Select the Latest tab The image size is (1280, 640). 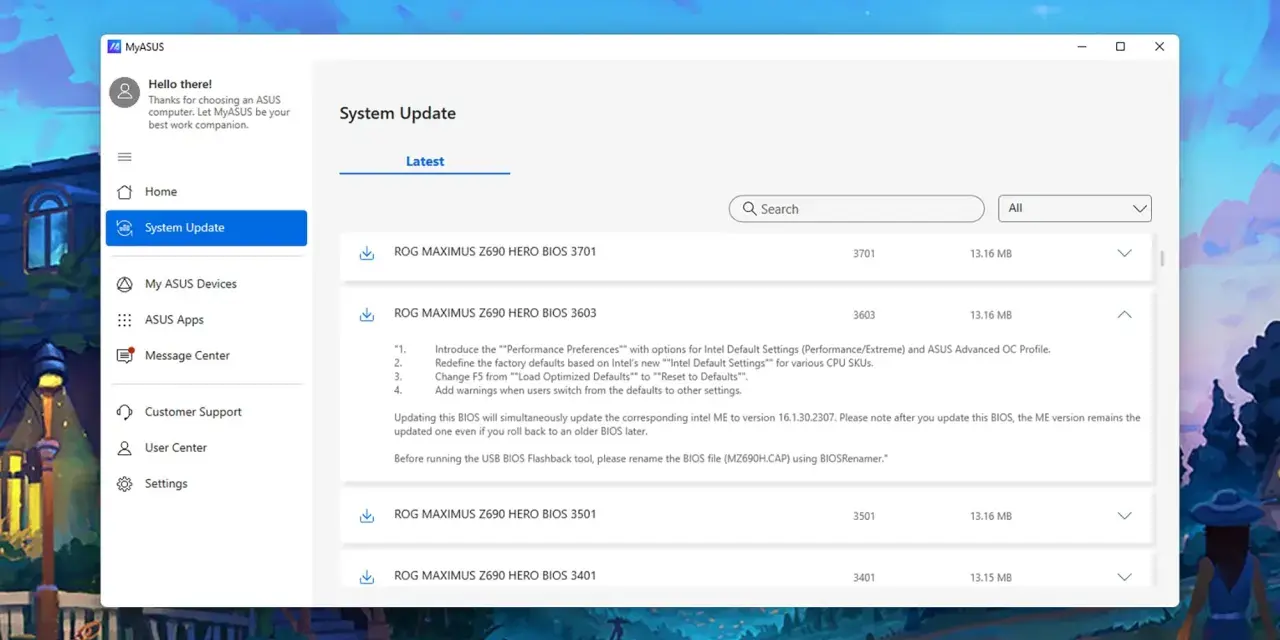pyautogui.click(x=425, y=161)
